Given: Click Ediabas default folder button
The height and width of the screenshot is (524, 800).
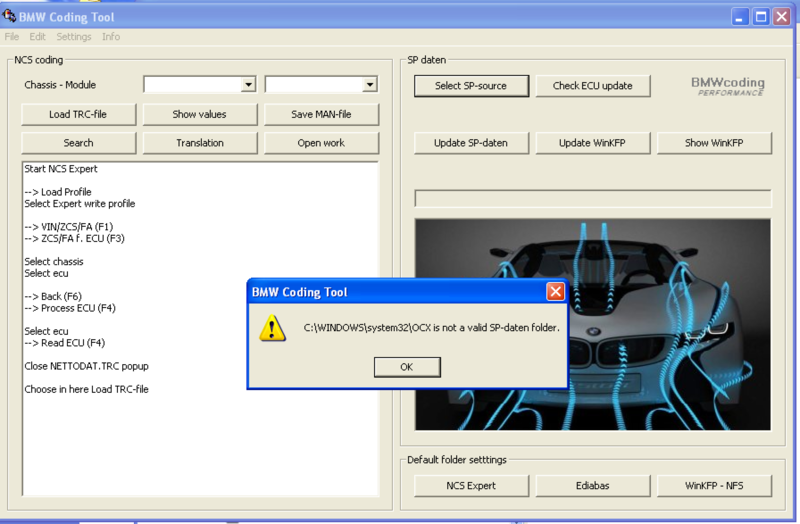Looking at the screenshot, I should (x=593, y=486).
